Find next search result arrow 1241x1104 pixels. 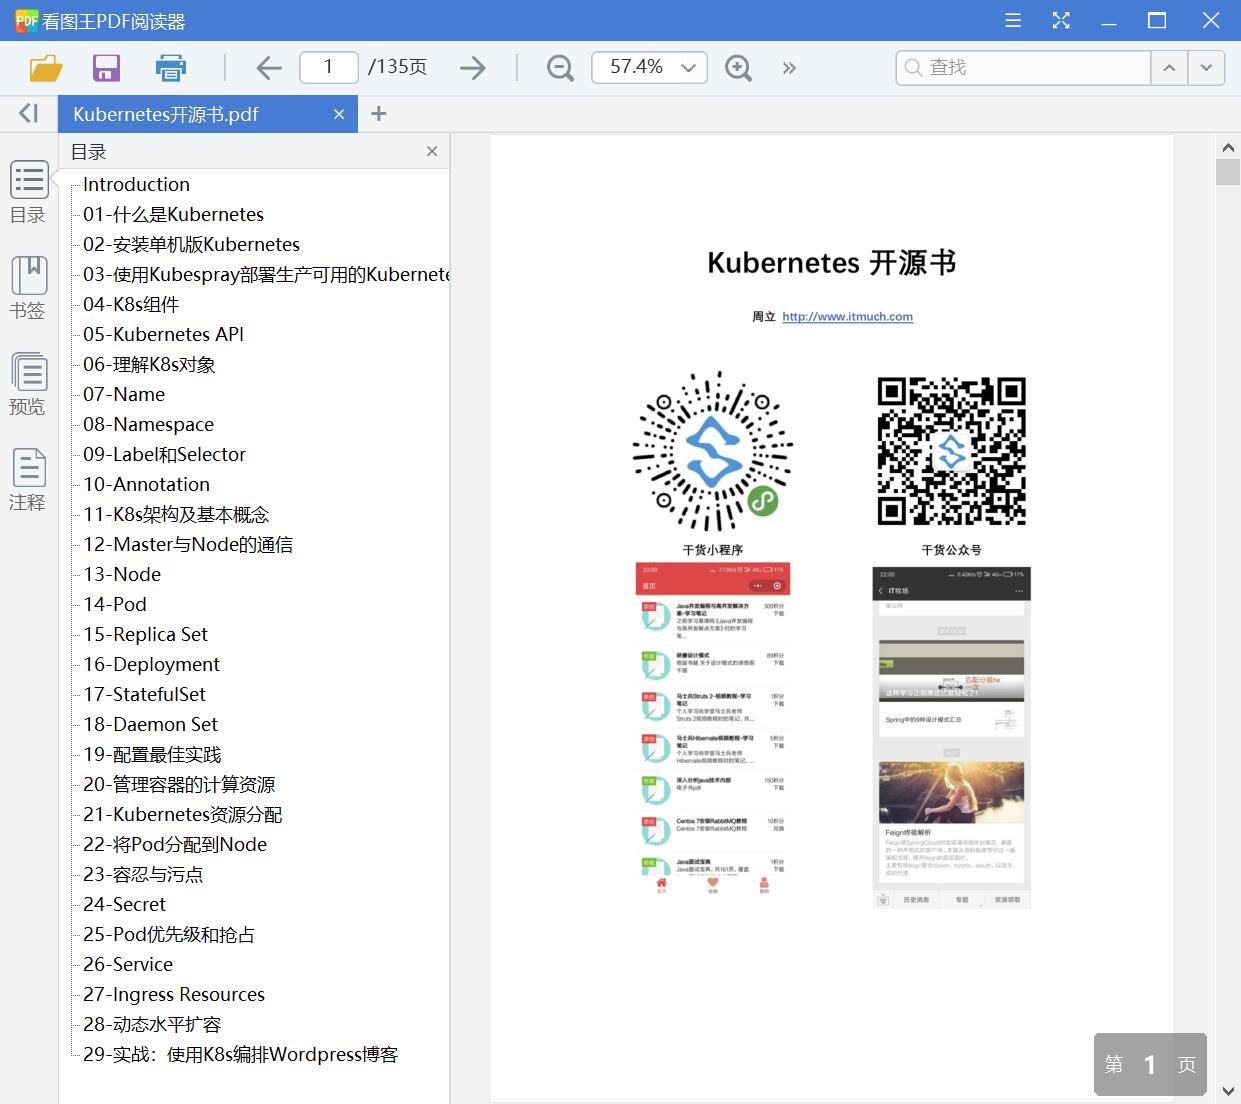click(1206, 68)
